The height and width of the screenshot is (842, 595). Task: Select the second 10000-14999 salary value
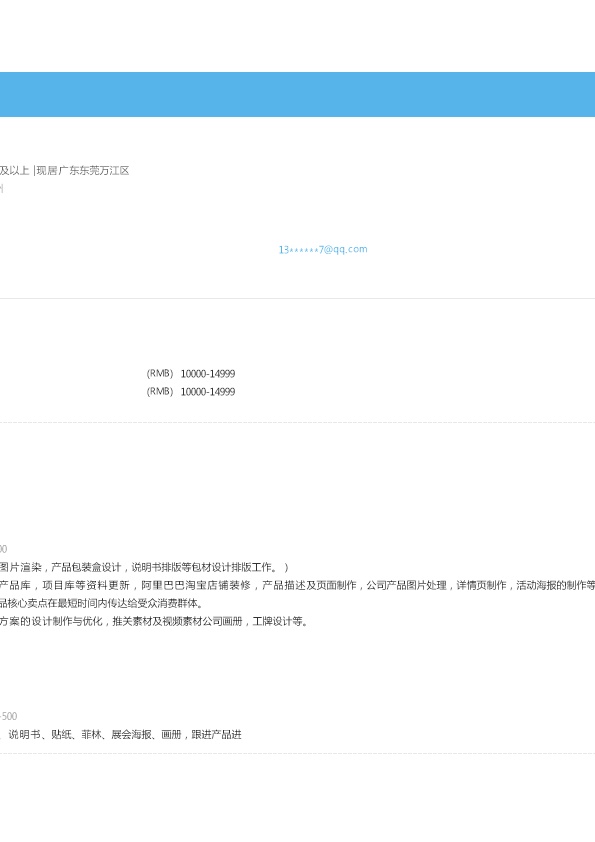click(208, 392)
